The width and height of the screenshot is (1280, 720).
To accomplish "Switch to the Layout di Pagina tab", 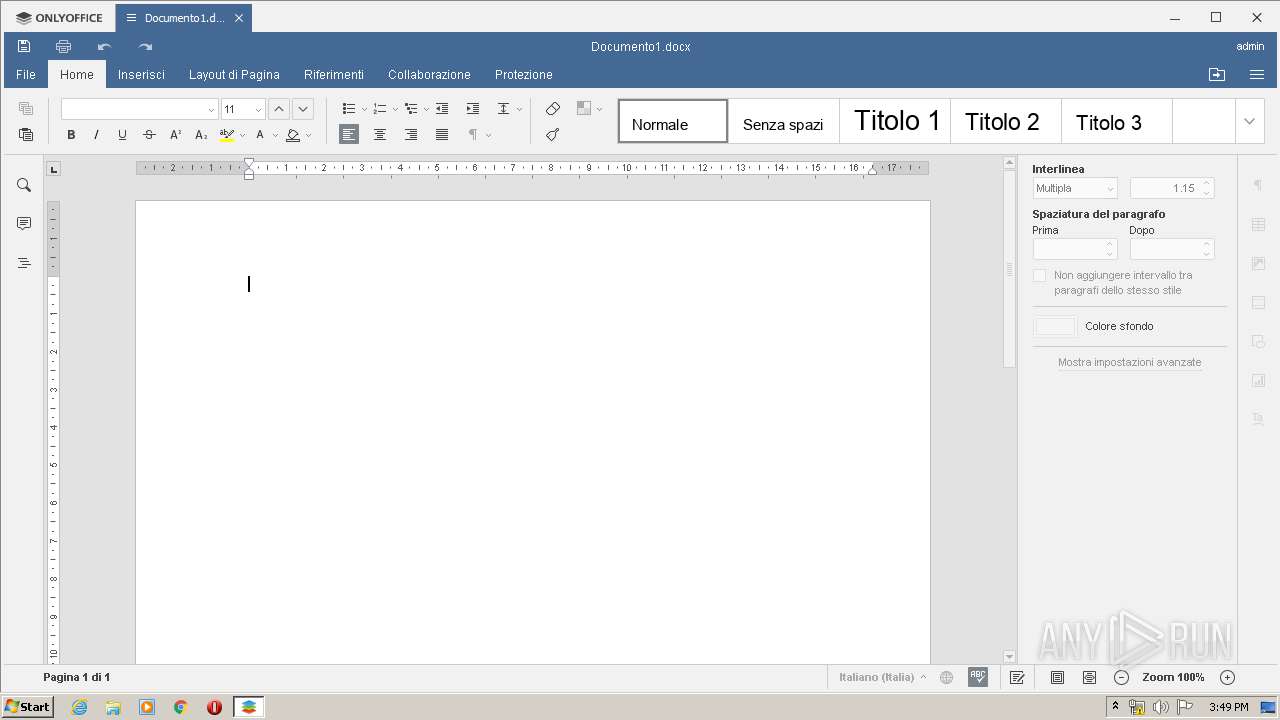I will tap(234, 74).
